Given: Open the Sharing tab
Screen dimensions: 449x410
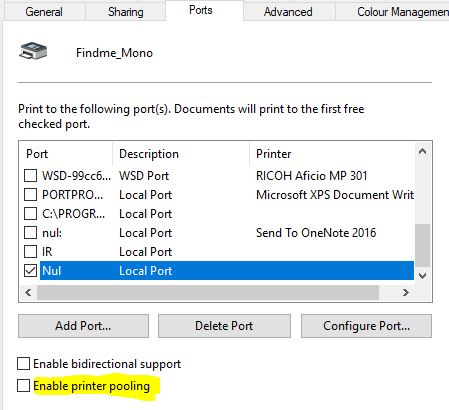Looking at the screenshot, I should tap(126, 12).
